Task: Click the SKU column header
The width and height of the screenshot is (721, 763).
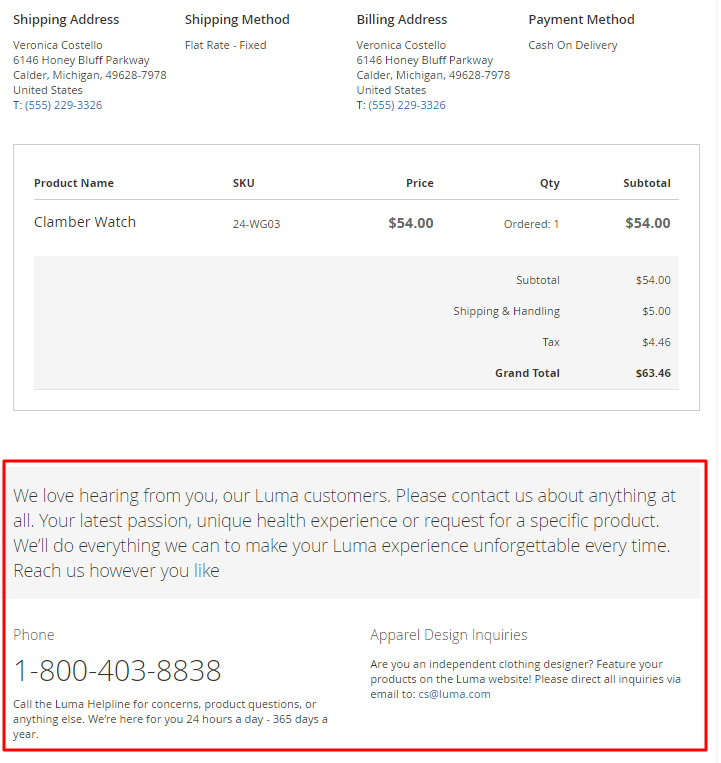Action: point(244,183)
